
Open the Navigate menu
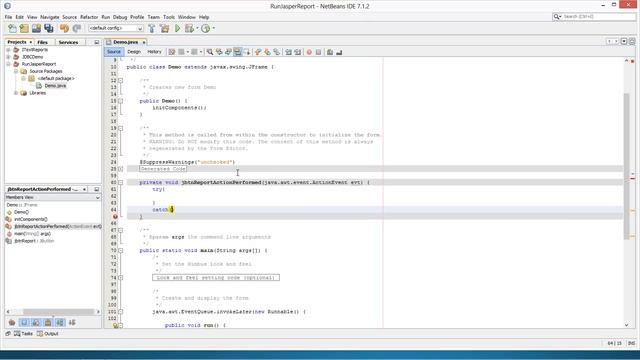pos(50,17)
